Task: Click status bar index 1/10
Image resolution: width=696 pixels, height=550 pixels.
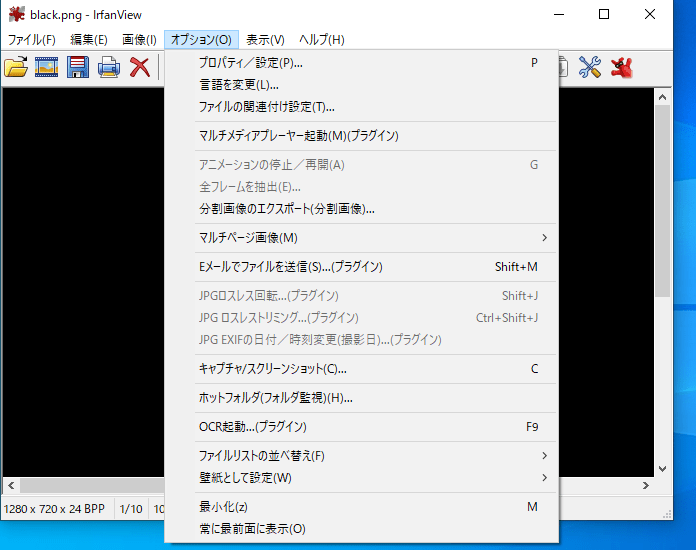Action: [x=131, y=509]
